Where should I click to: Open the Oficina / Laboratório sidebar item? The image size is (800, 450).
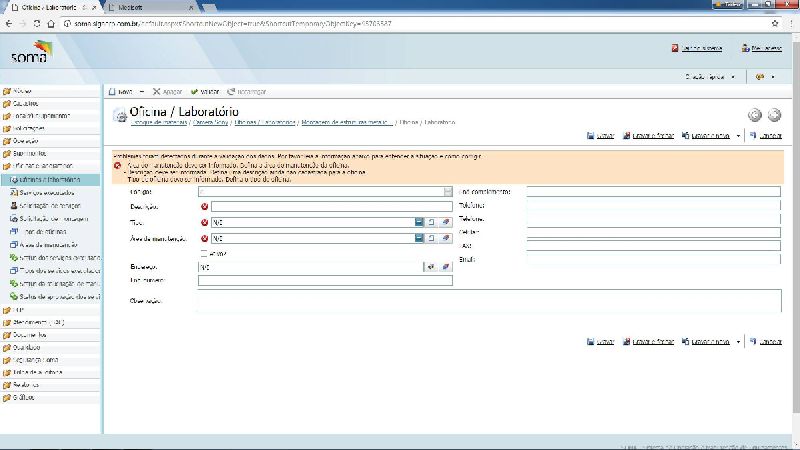56,180
